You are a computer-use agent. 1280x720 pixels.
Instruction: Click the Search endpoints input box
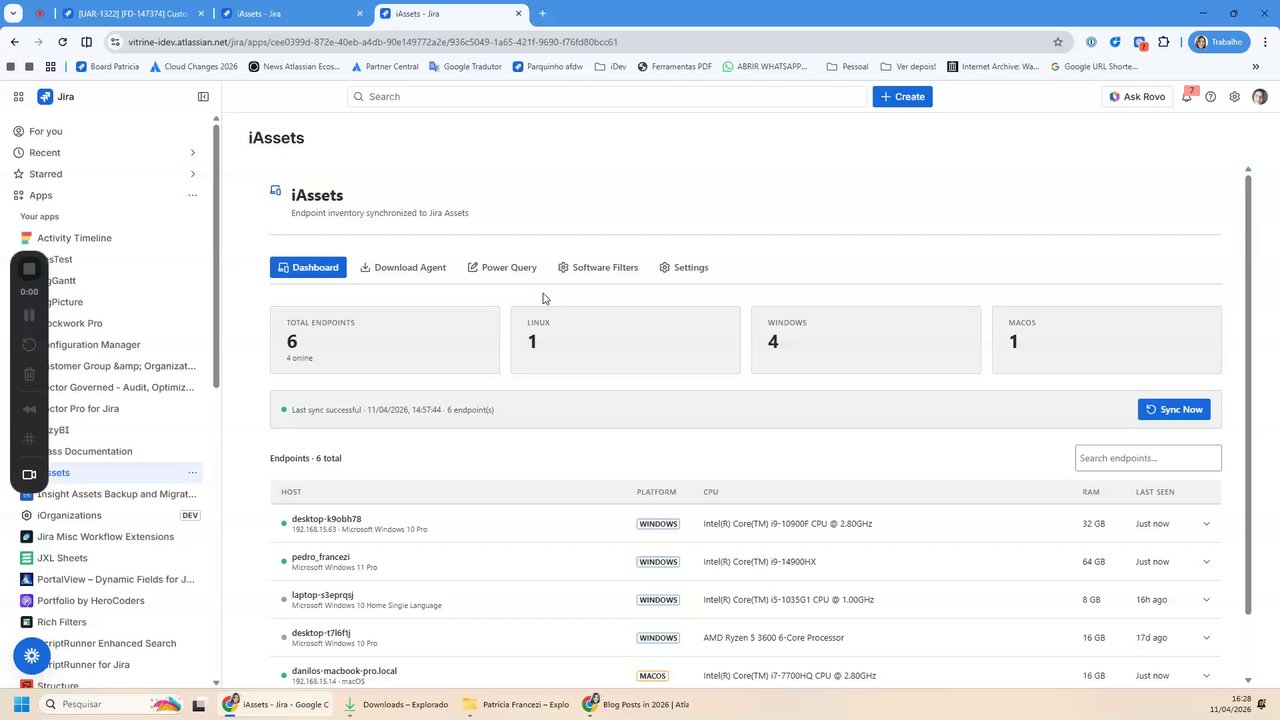click(x=1148, y=458)
